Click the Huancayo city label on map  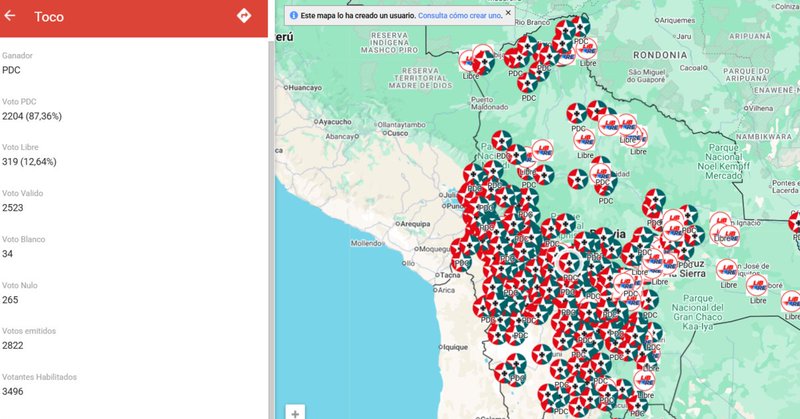(305, 88)
